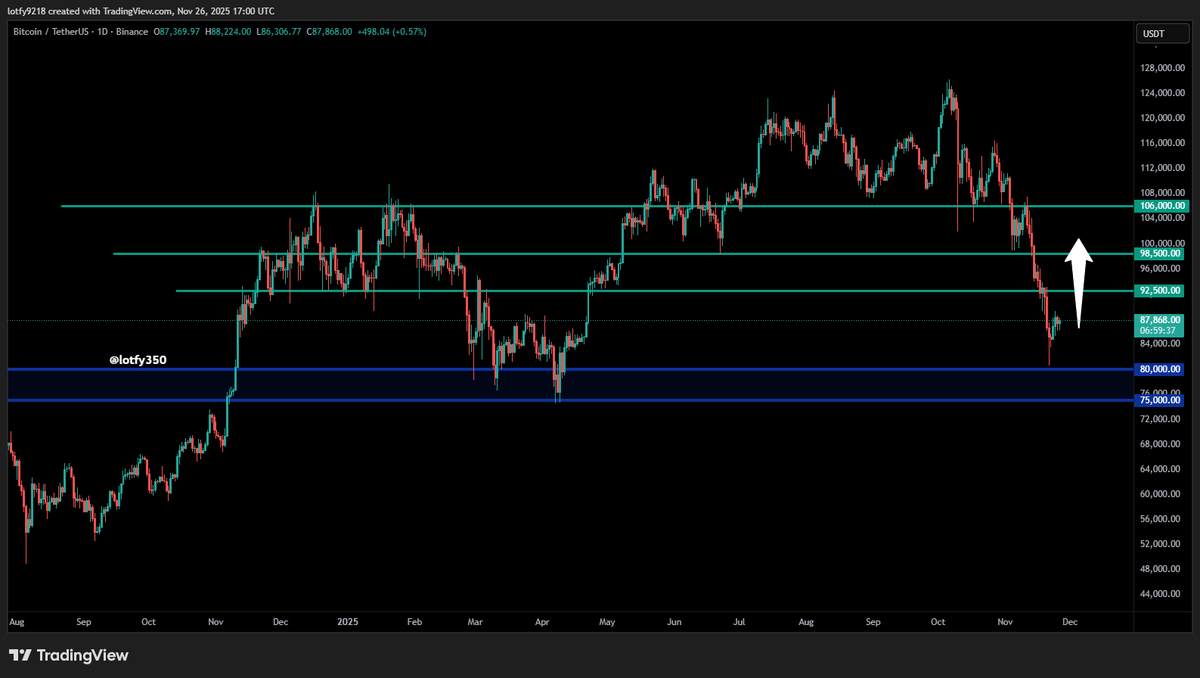1200x678 pixels.
Task: Click the Apr time axis label
Action: [542, 621]
